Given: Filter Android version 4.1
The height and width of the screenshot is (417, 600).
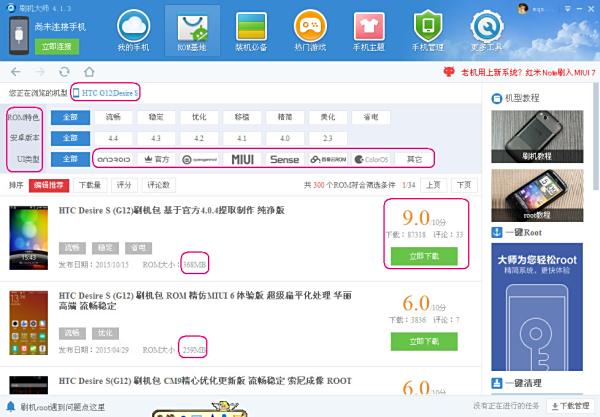Looking at the screenshot, I should click(242, 138).
